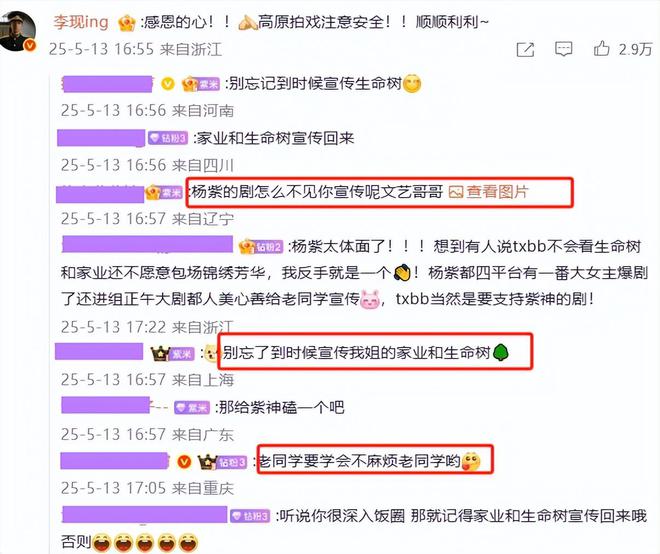Click 李现ing profile avatar

[x=18, y=31]
